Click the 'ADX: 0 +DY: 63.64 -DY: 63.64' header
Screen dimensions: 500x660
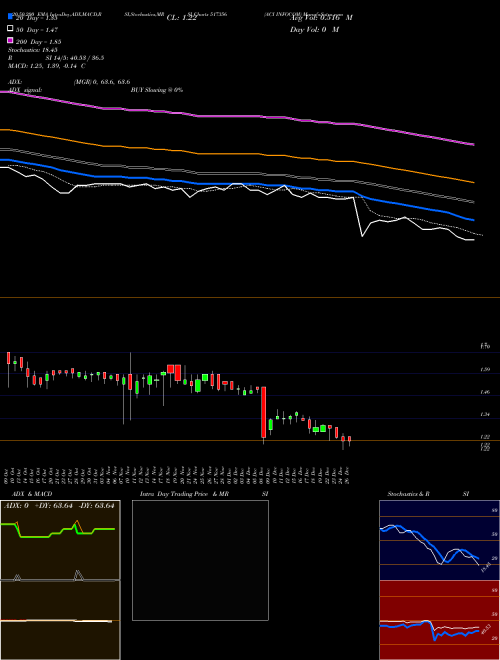click(59, 506)
